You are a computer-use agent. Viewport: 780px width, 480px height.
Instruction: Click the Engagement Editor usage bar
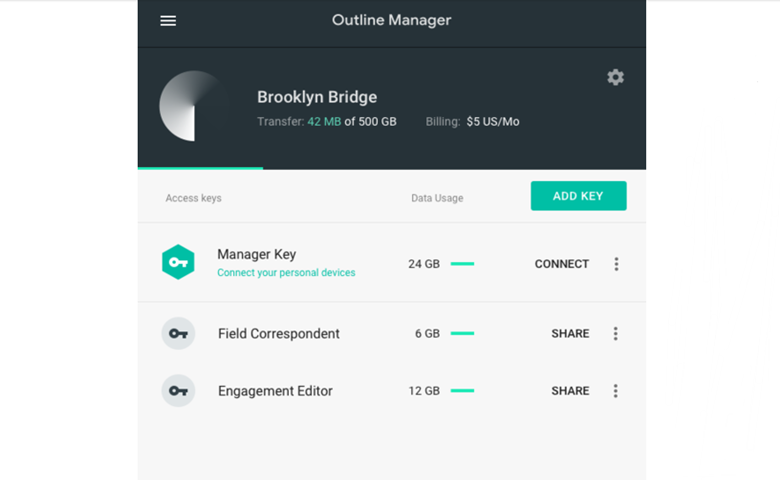coord(462,390)
